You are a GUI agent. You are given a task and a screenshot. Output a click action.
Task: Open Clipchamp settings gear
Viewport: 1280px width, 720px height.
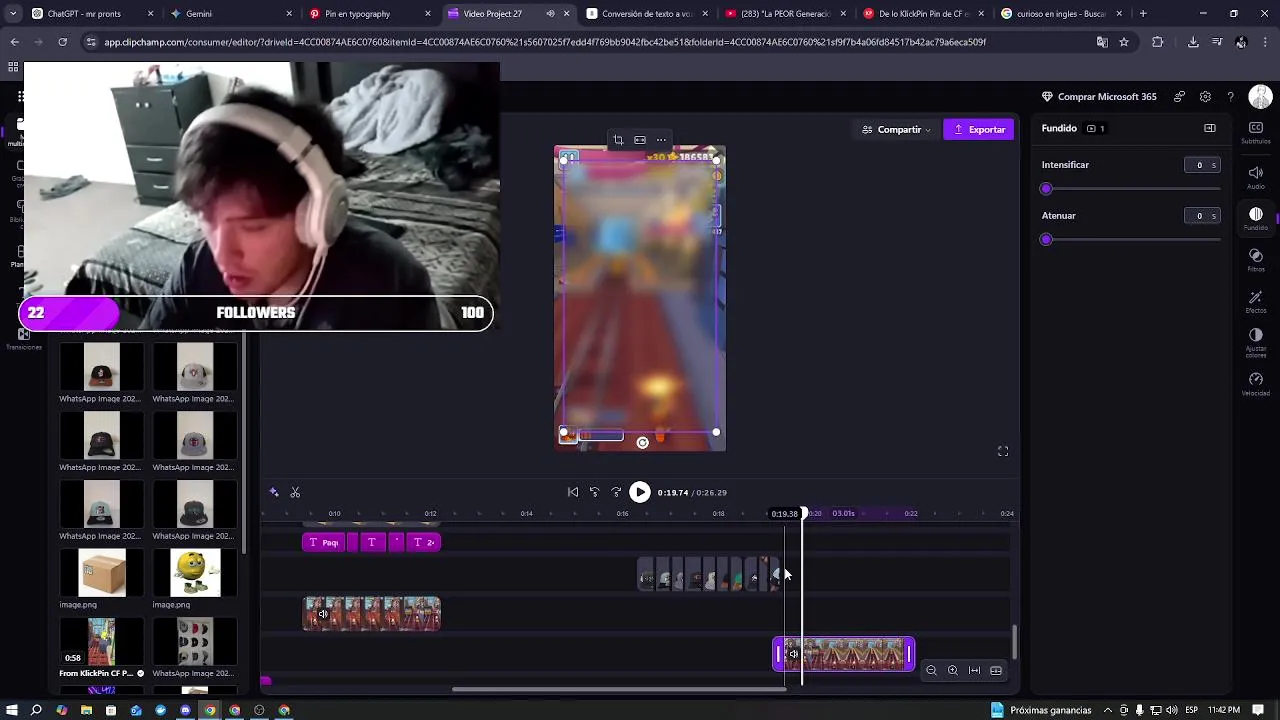tap(1205, 97)
